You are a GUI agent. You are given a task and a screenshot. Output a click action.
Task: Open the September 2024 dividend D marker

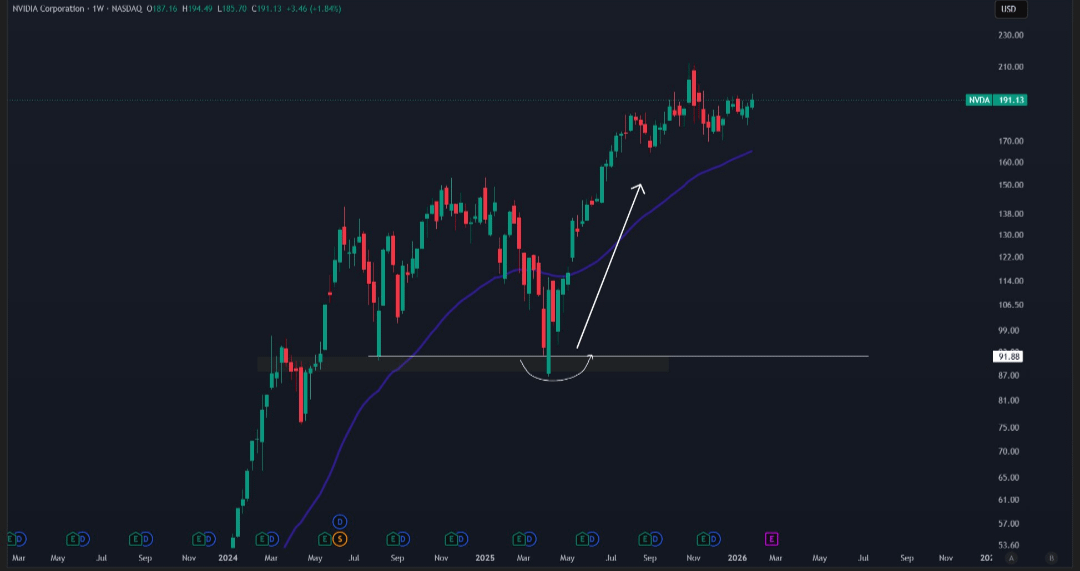pyautogui.click(x=404, y=539)
